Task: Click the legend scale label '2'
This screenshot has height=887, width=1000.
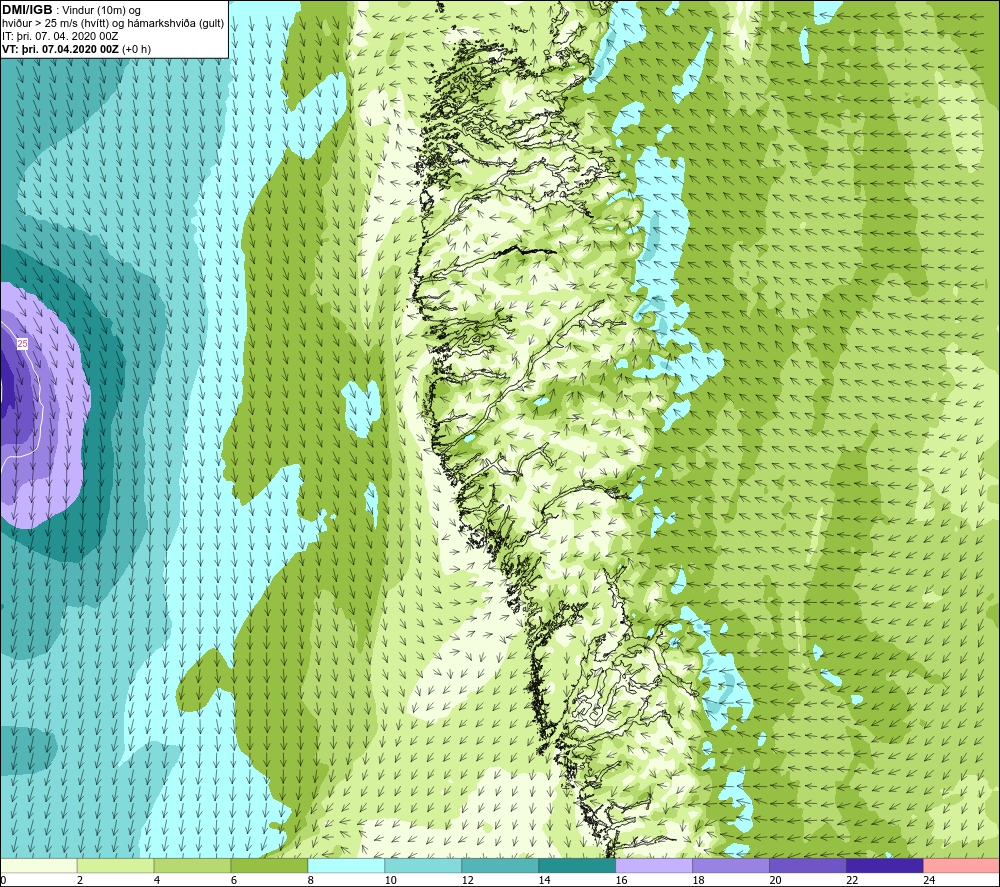Action: pos(80,880)
